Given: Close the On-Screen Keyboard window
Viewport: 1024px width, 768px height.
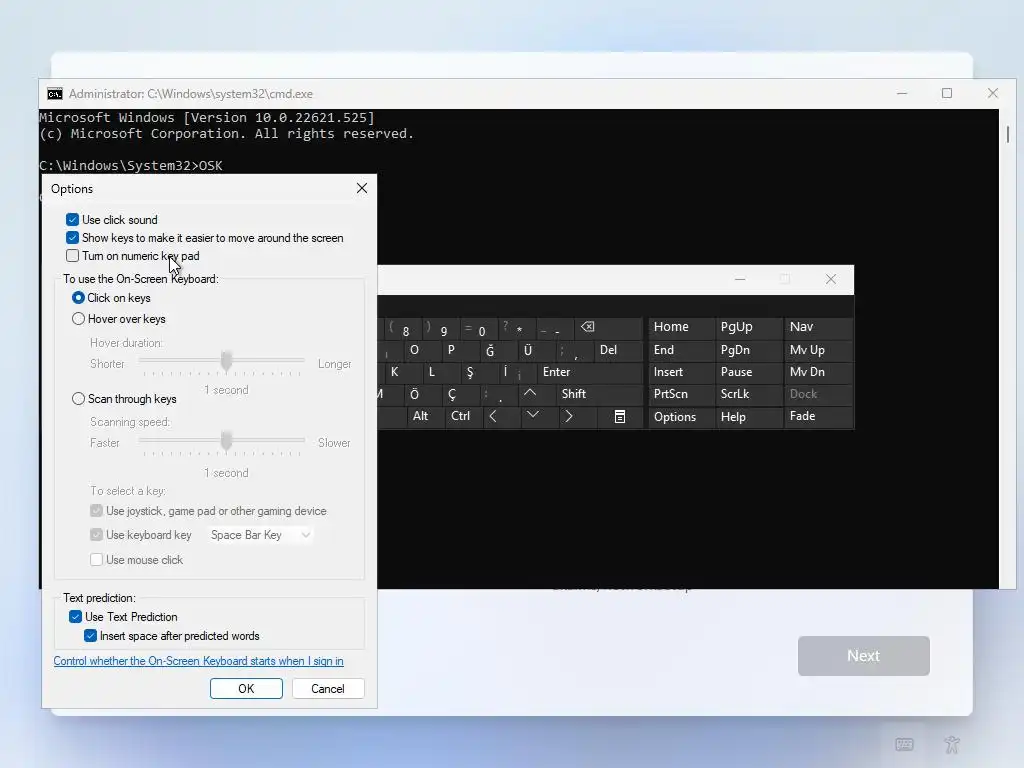Looking at the screenshot, I should (x=831, y=280).
